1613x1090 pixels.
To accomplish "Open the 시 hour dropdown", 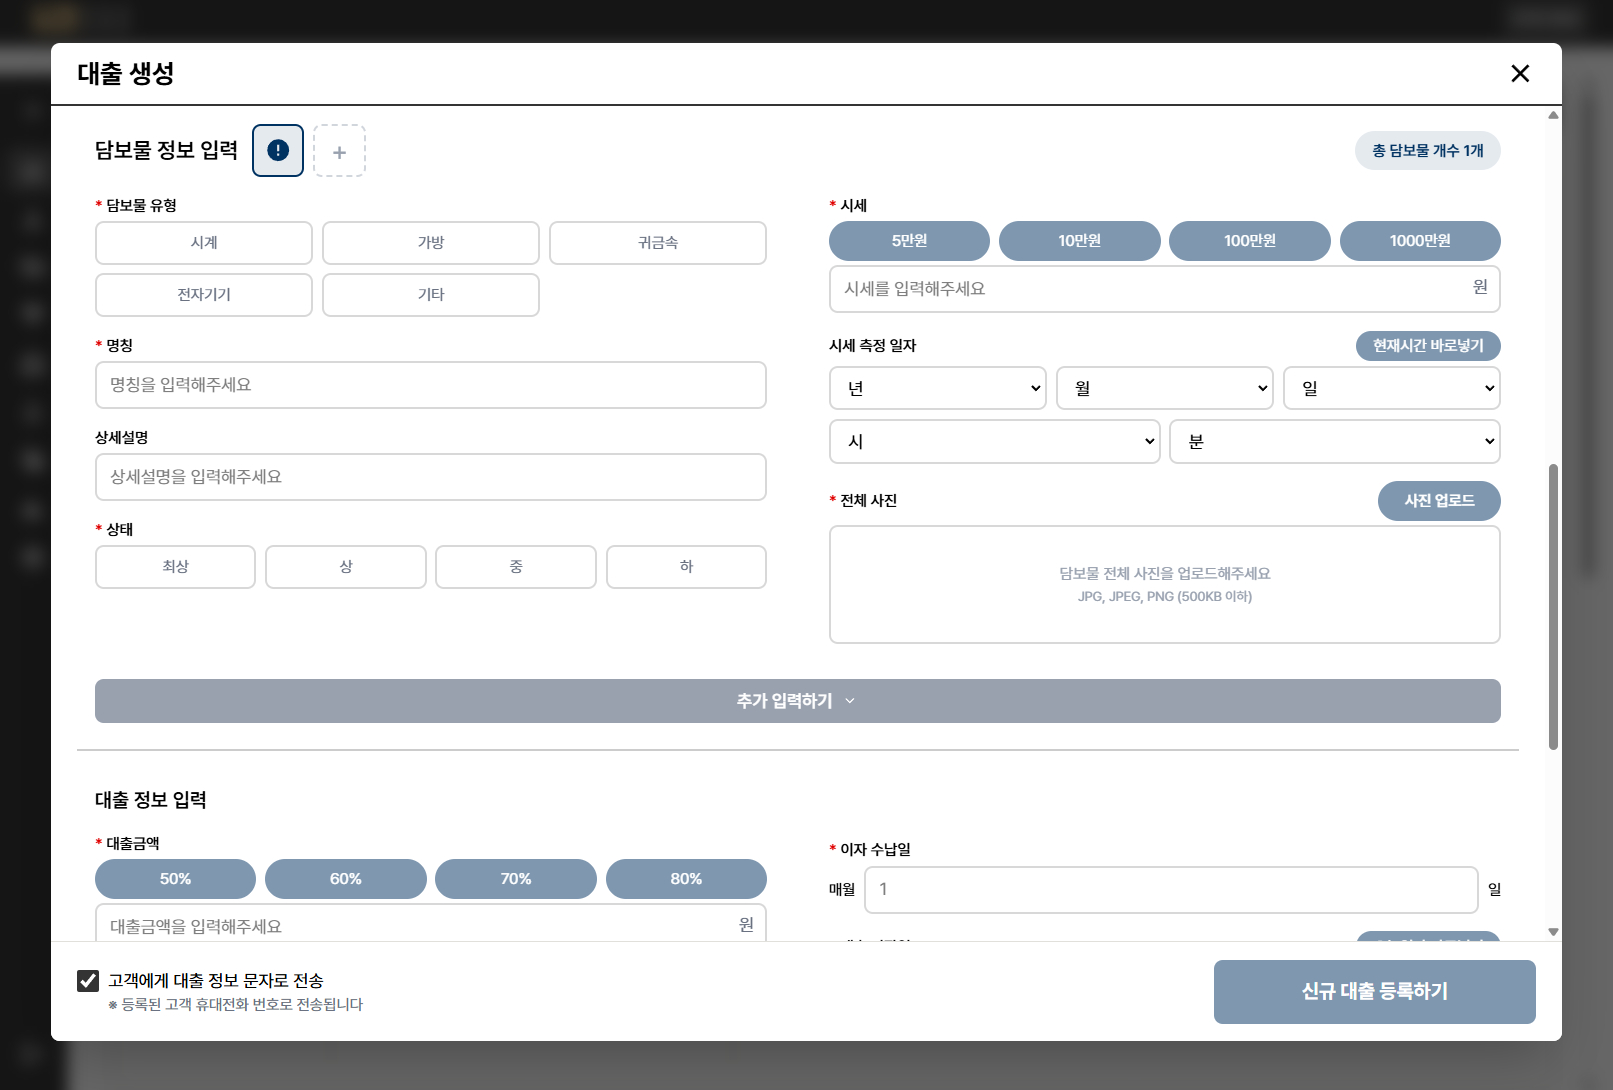I will pos(994,442).
